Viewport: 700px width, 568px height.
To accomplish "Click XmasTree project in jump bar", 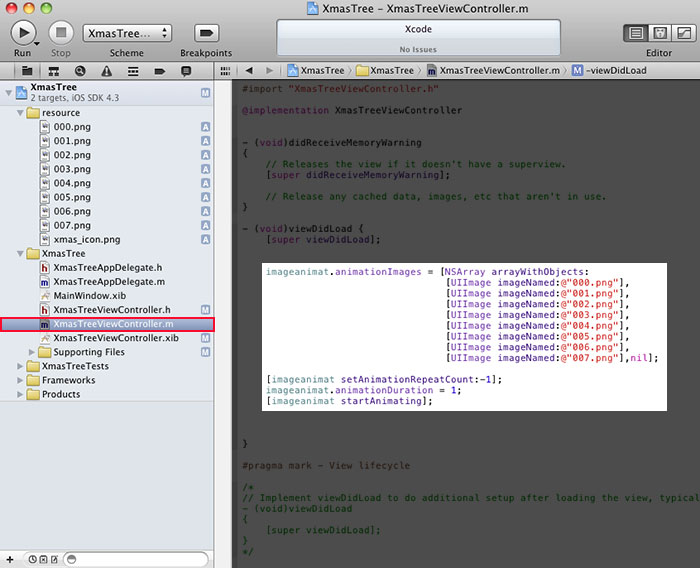I will click(x=316, y=70).
